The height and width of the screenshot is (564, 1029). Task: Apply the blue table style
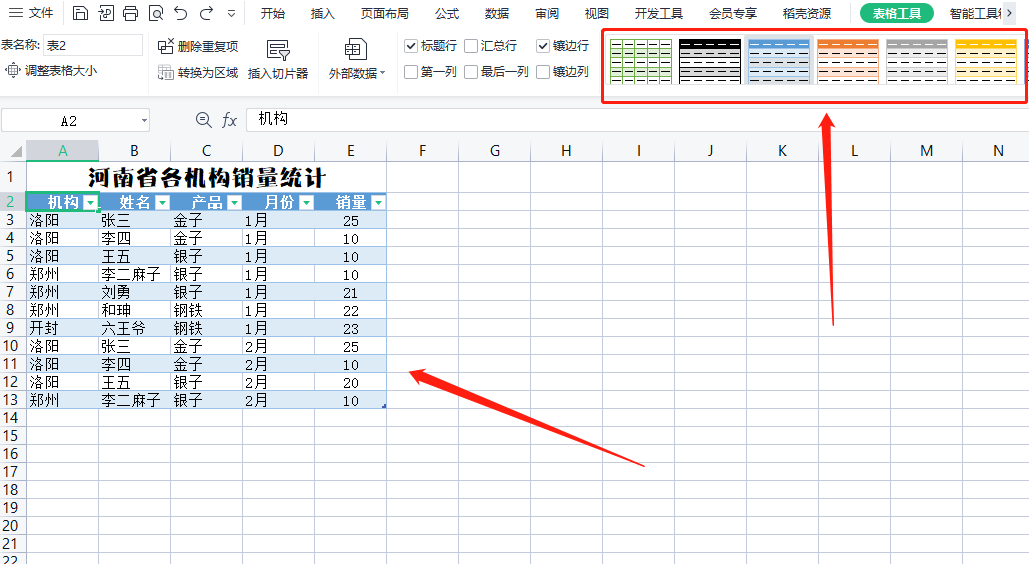pos(779,60)
